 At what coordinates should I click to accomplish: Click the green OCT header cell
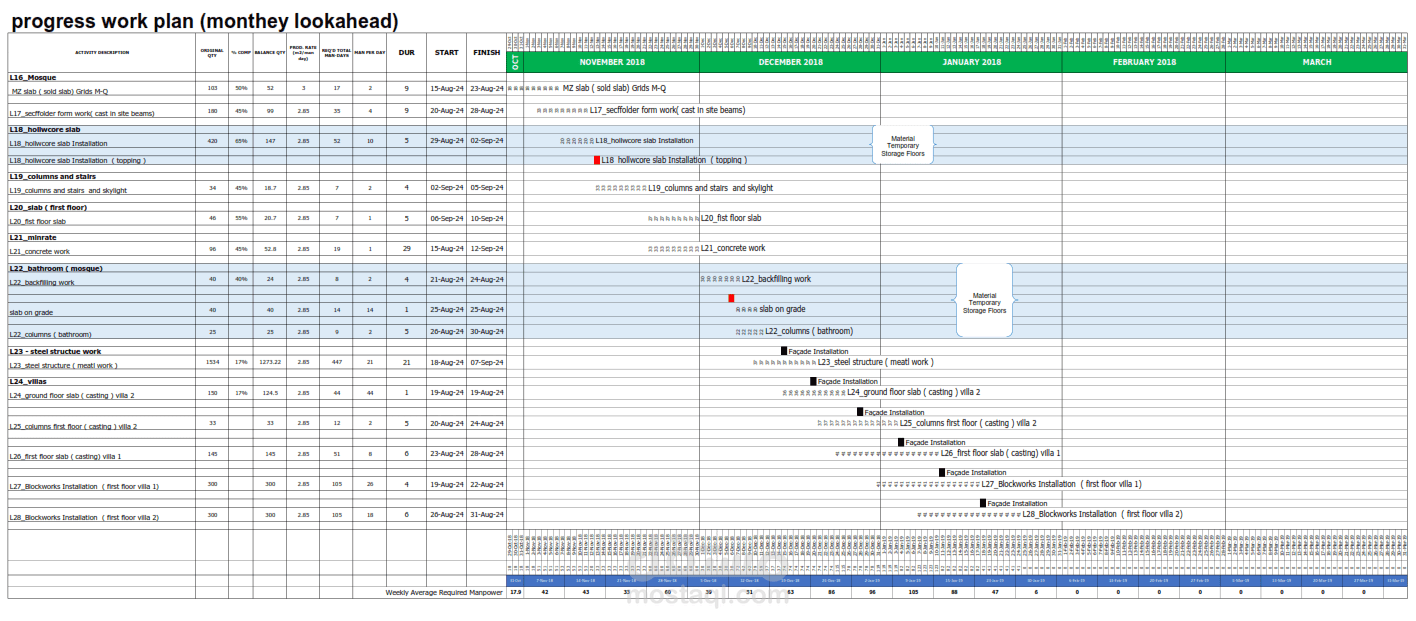tap(515, 62)
